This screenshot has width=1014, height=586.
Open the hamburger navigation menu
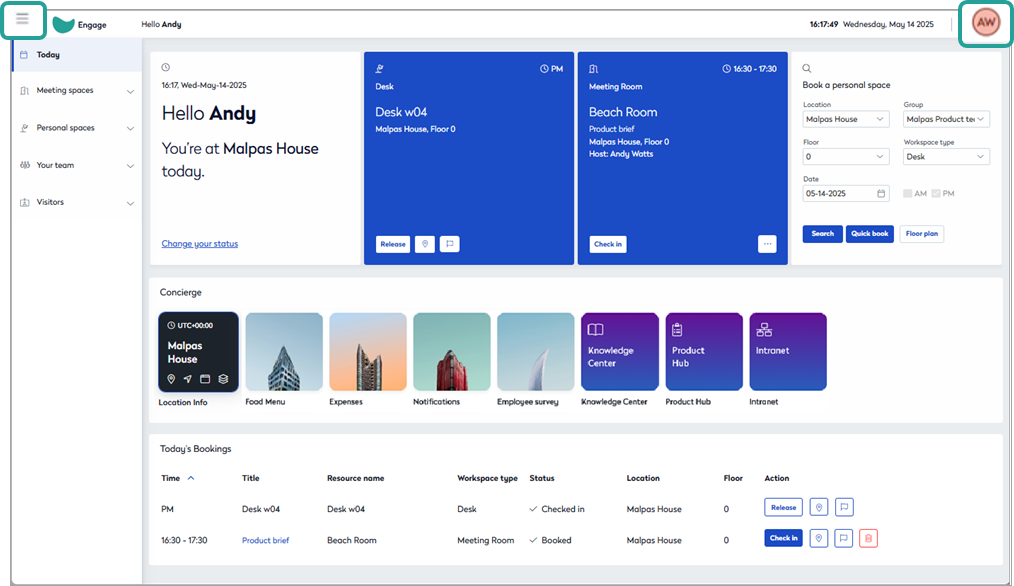pyautogui.click(x=23, y=20)
